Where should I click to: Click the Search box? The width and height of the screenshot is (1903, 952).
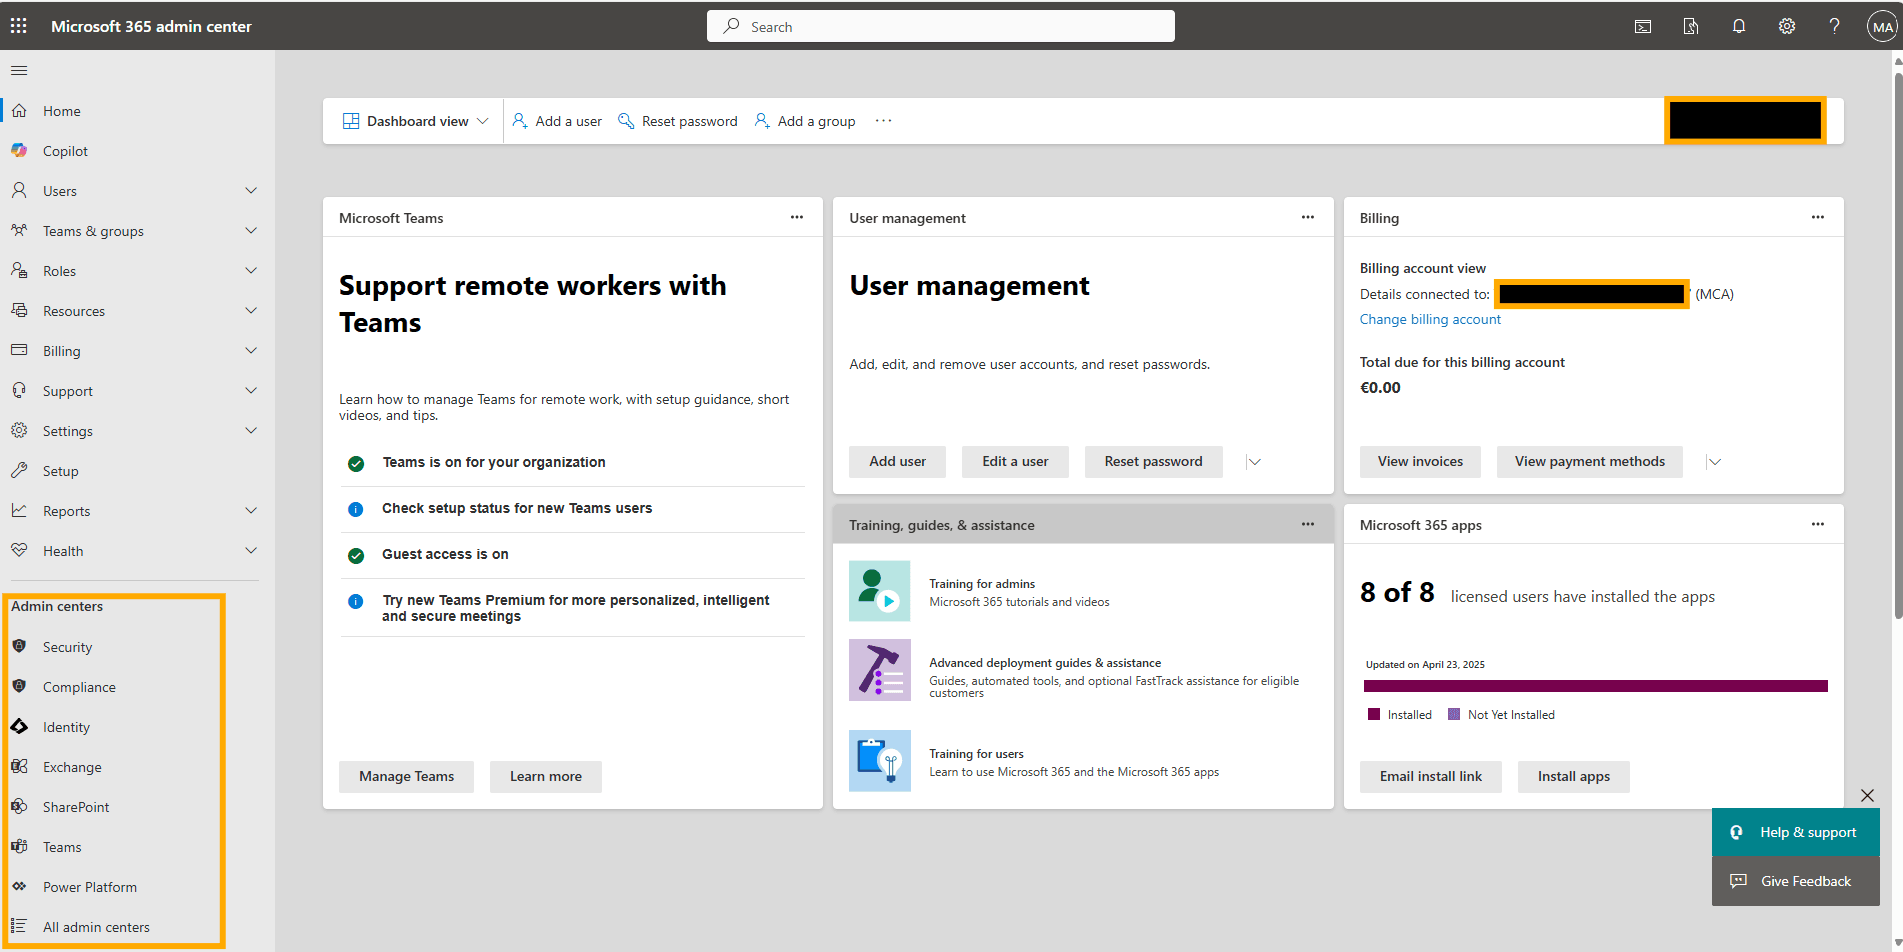point(940,26)
